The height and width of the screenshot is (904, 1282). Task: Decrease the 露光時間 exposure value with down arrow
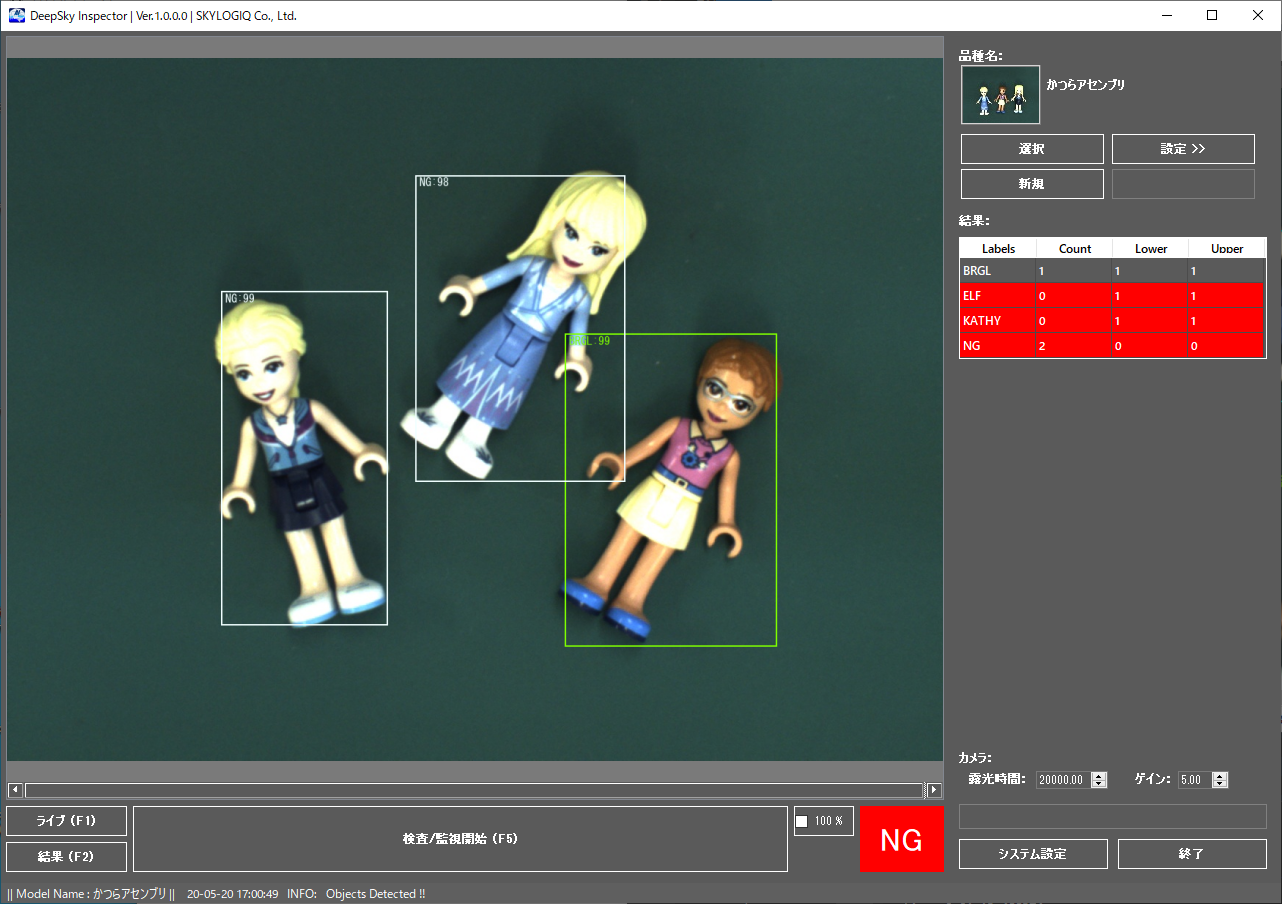point(1099,784)
